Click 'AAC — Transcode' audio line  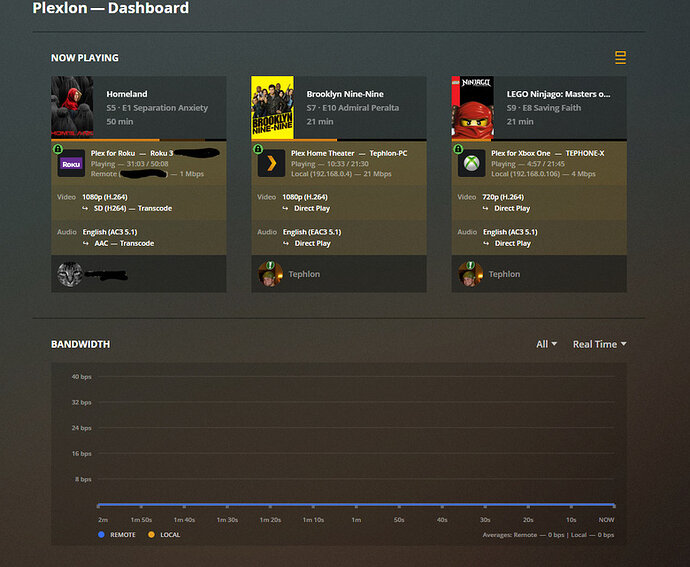coord(124,243)
